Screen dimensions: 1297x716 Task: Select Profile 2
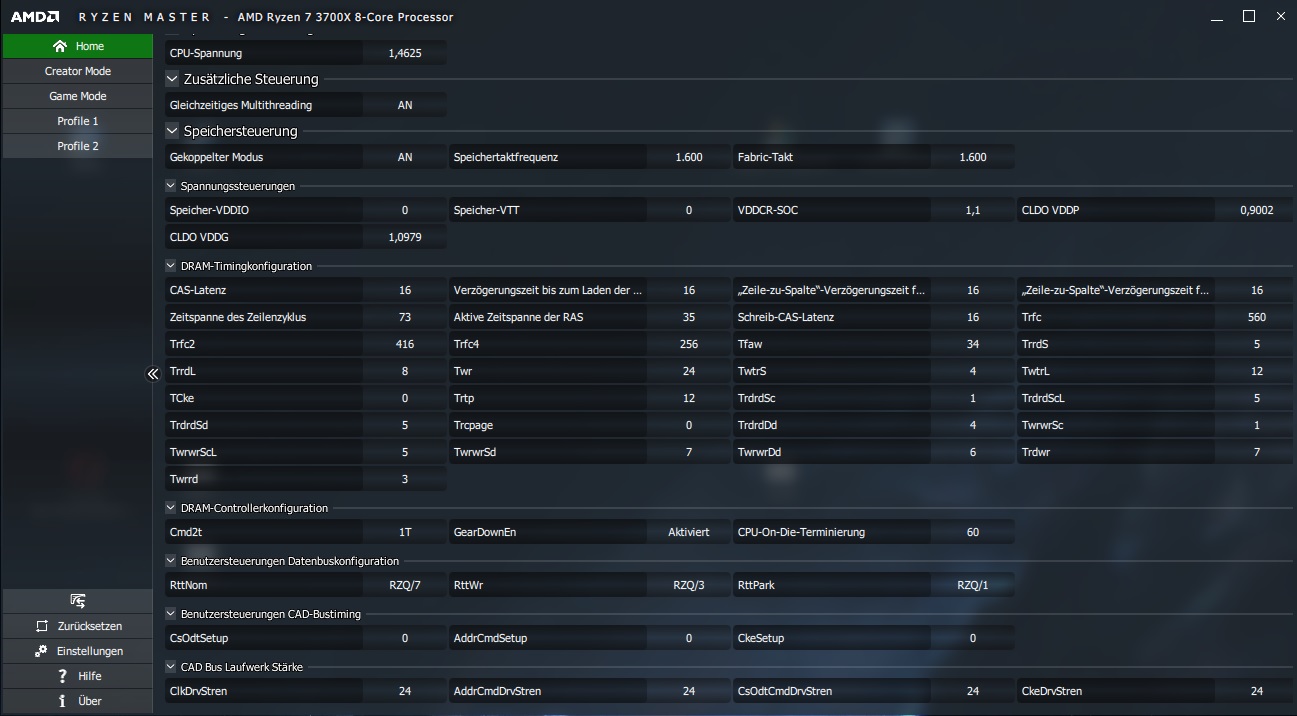(77, 146)
